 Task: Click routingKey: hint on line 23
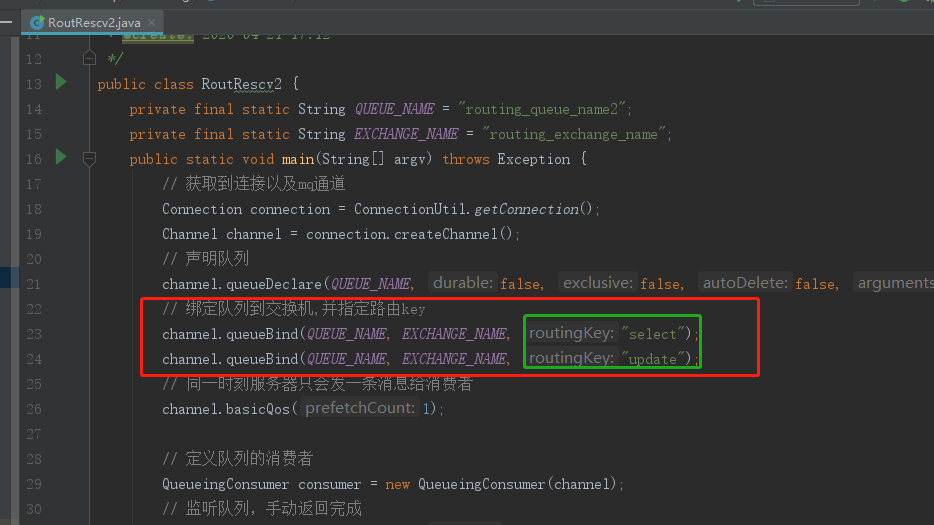(x=572, y=333)
